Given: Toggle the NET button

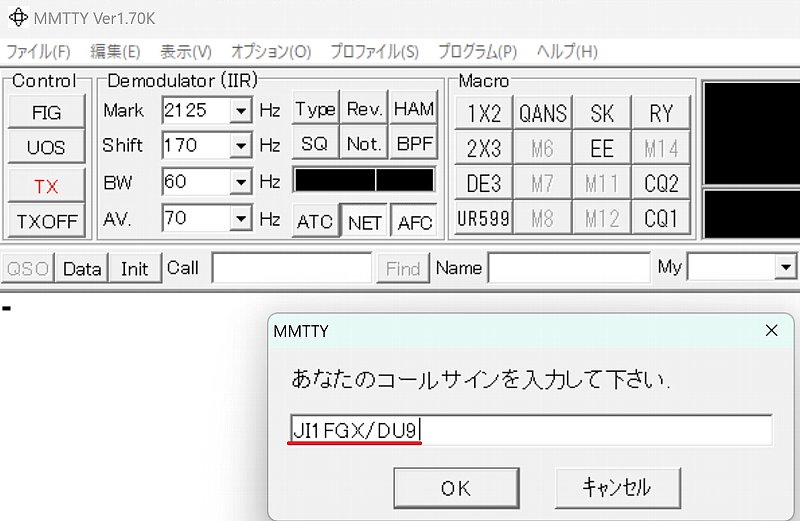Looking at the screenshot, I should click(x=364, y=221).
